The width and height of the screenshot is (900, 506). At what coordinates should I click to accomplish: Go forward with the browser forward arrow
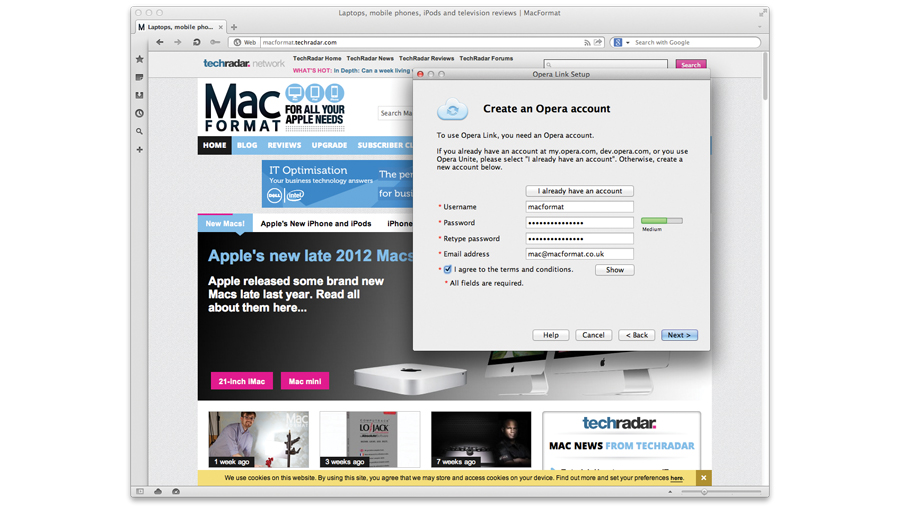click(178, 42)
